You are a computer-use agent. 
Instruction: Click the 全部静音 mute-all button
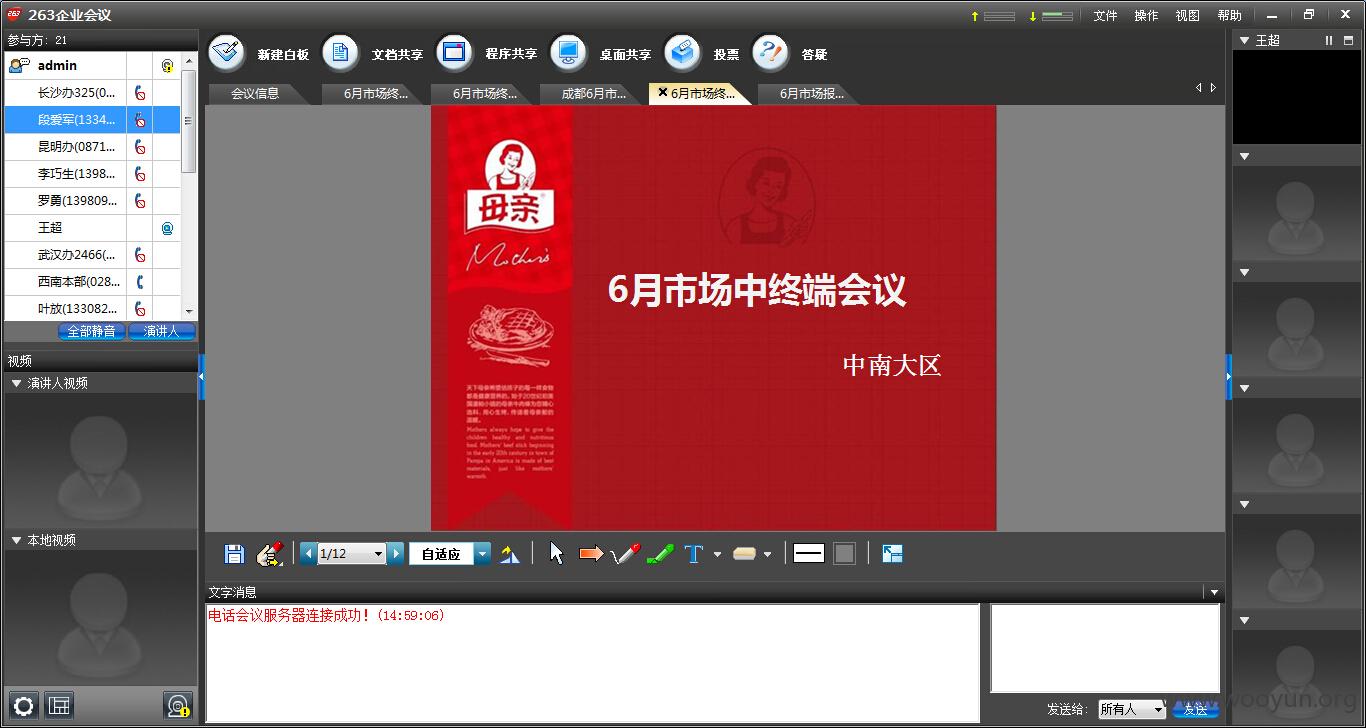tap(91, 332)
